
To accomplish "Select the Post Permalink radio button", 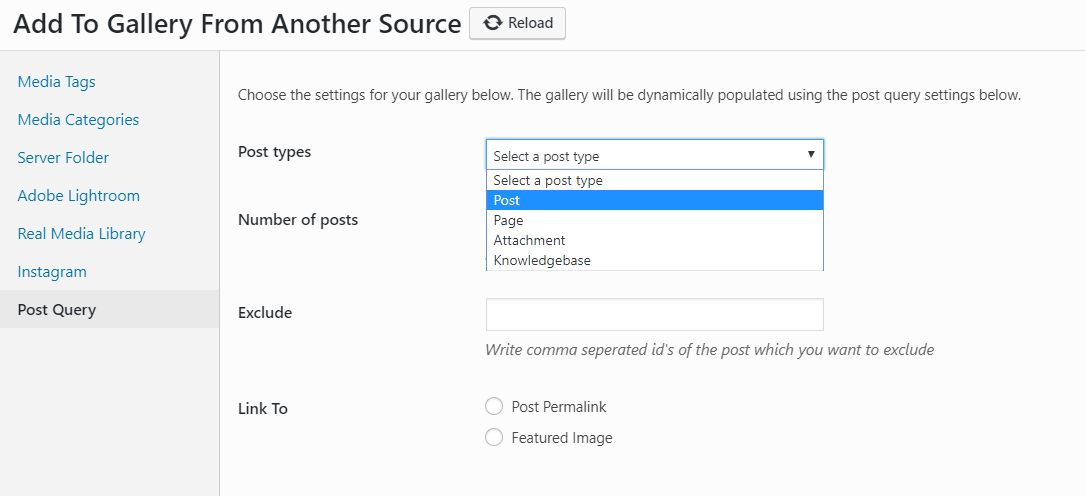I will coord(494,407).
